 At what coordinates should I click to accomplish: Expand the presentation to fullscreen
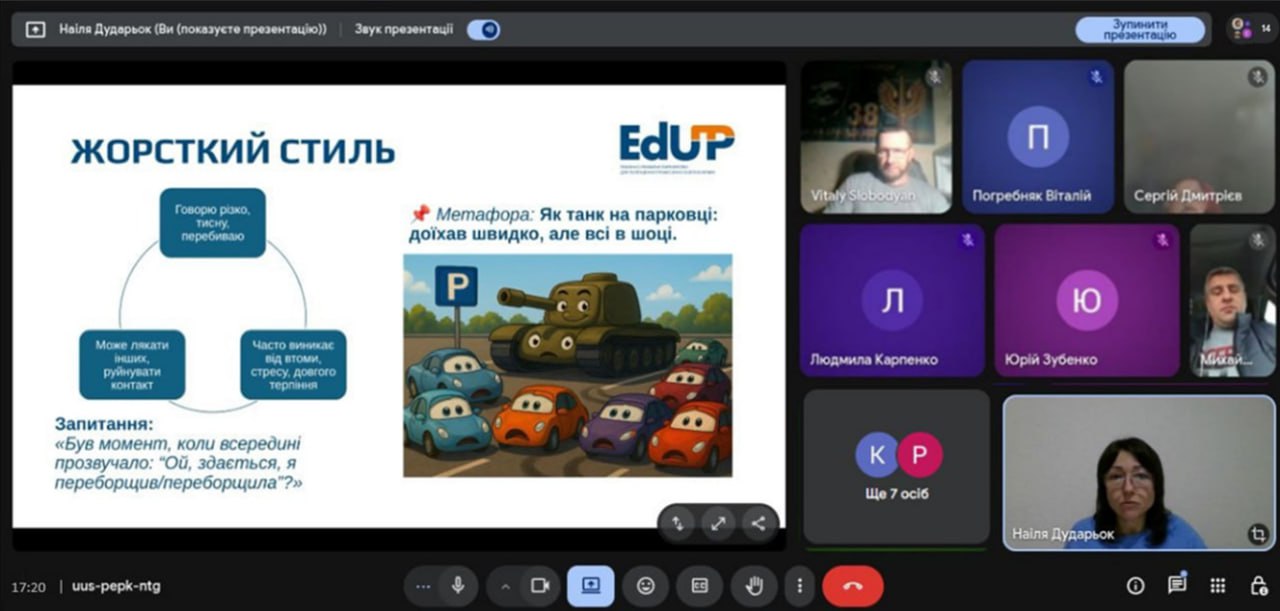tap(717, 522)
